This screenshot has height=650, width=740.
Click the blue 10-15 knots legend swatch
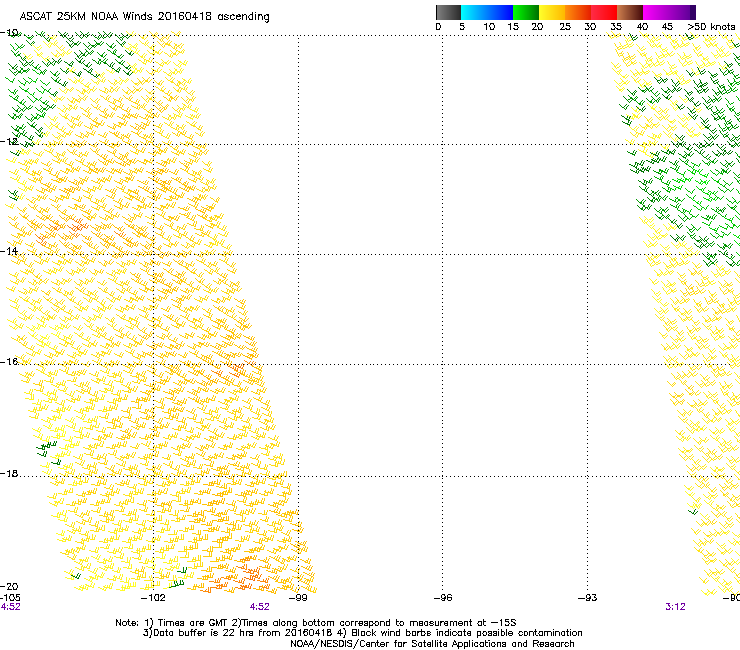tap(500, 12)
